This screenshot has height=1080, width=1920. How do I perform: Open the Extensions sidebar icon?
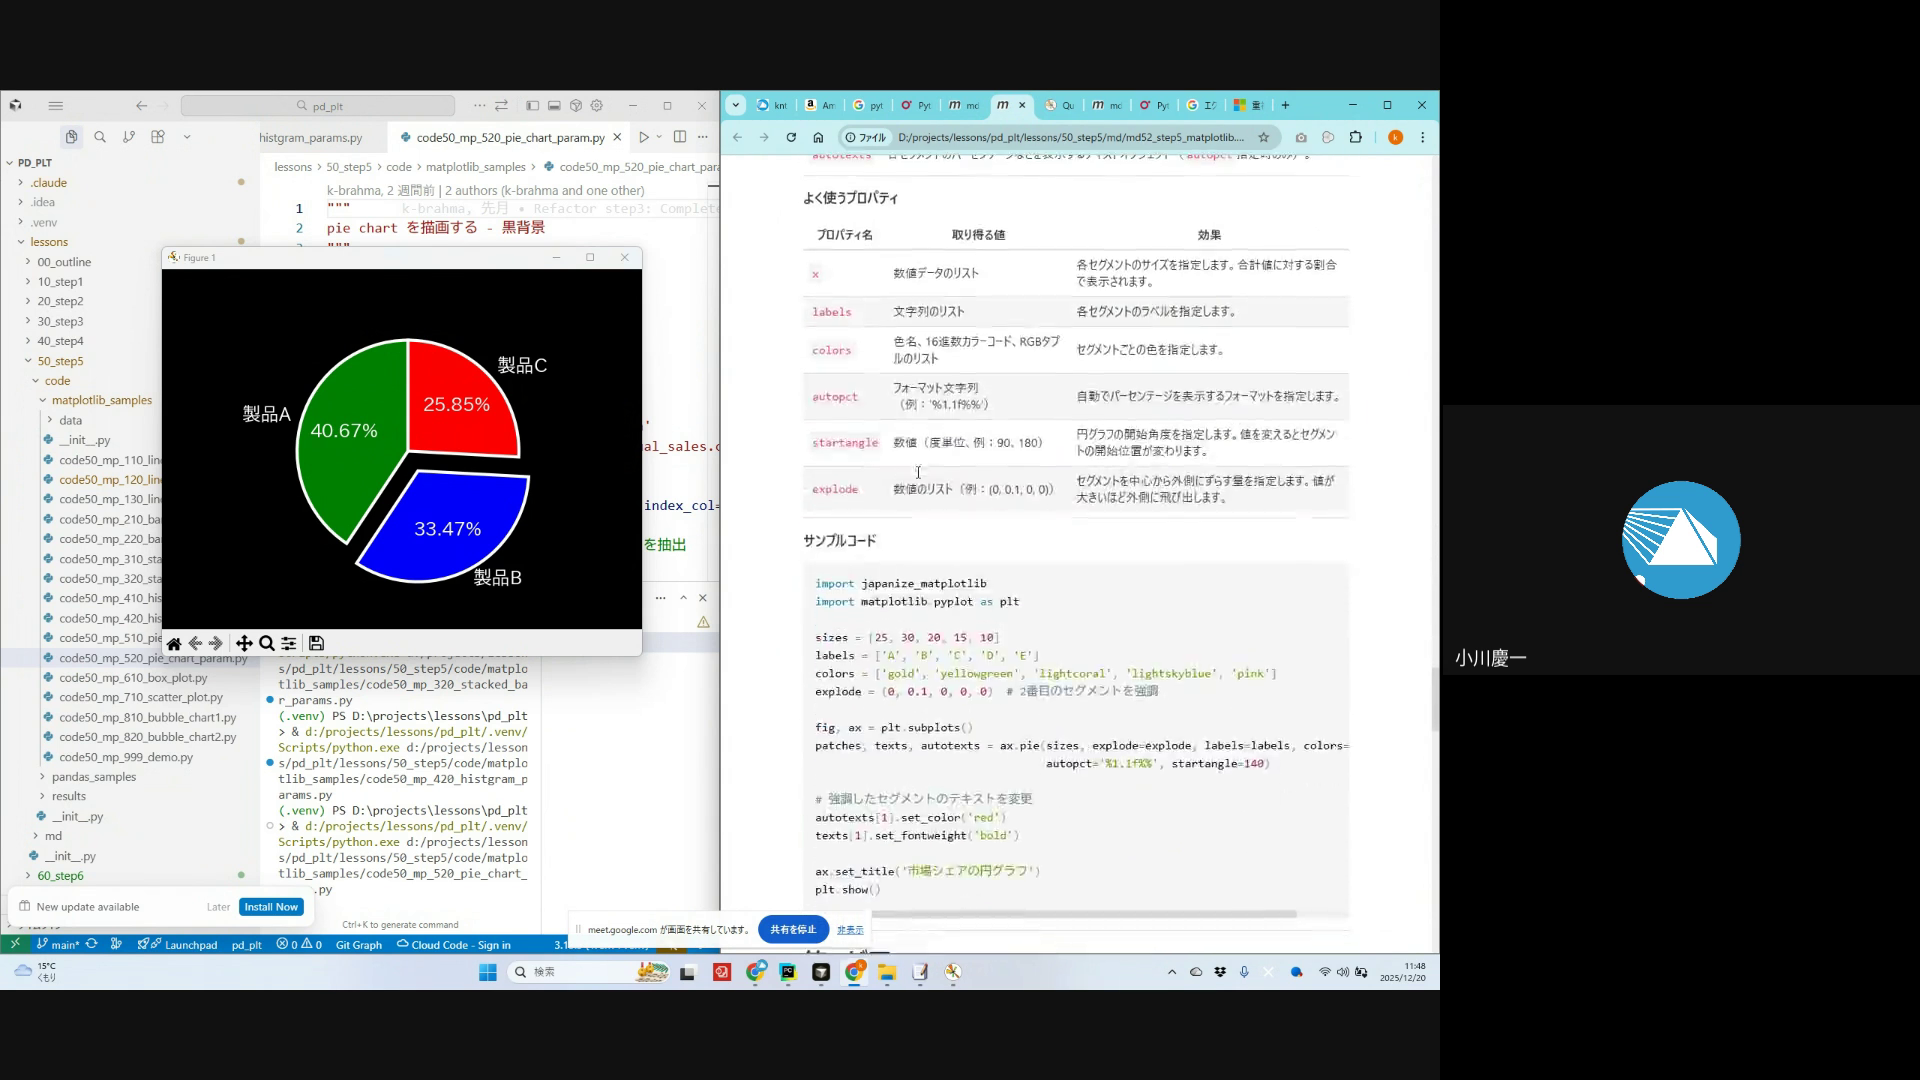pos(158,137)
